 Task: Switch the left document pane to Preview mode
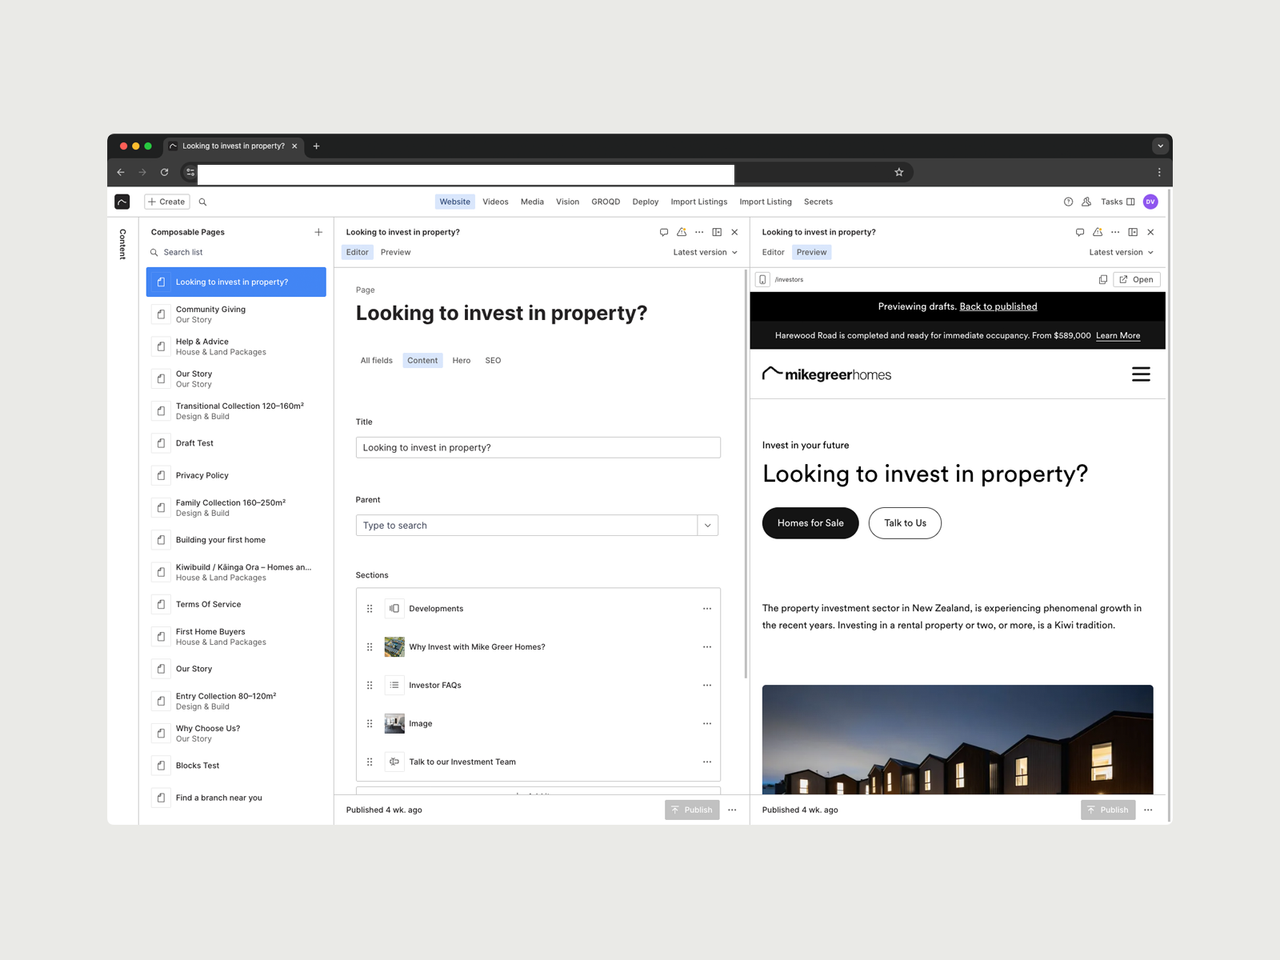coord(395,252)
